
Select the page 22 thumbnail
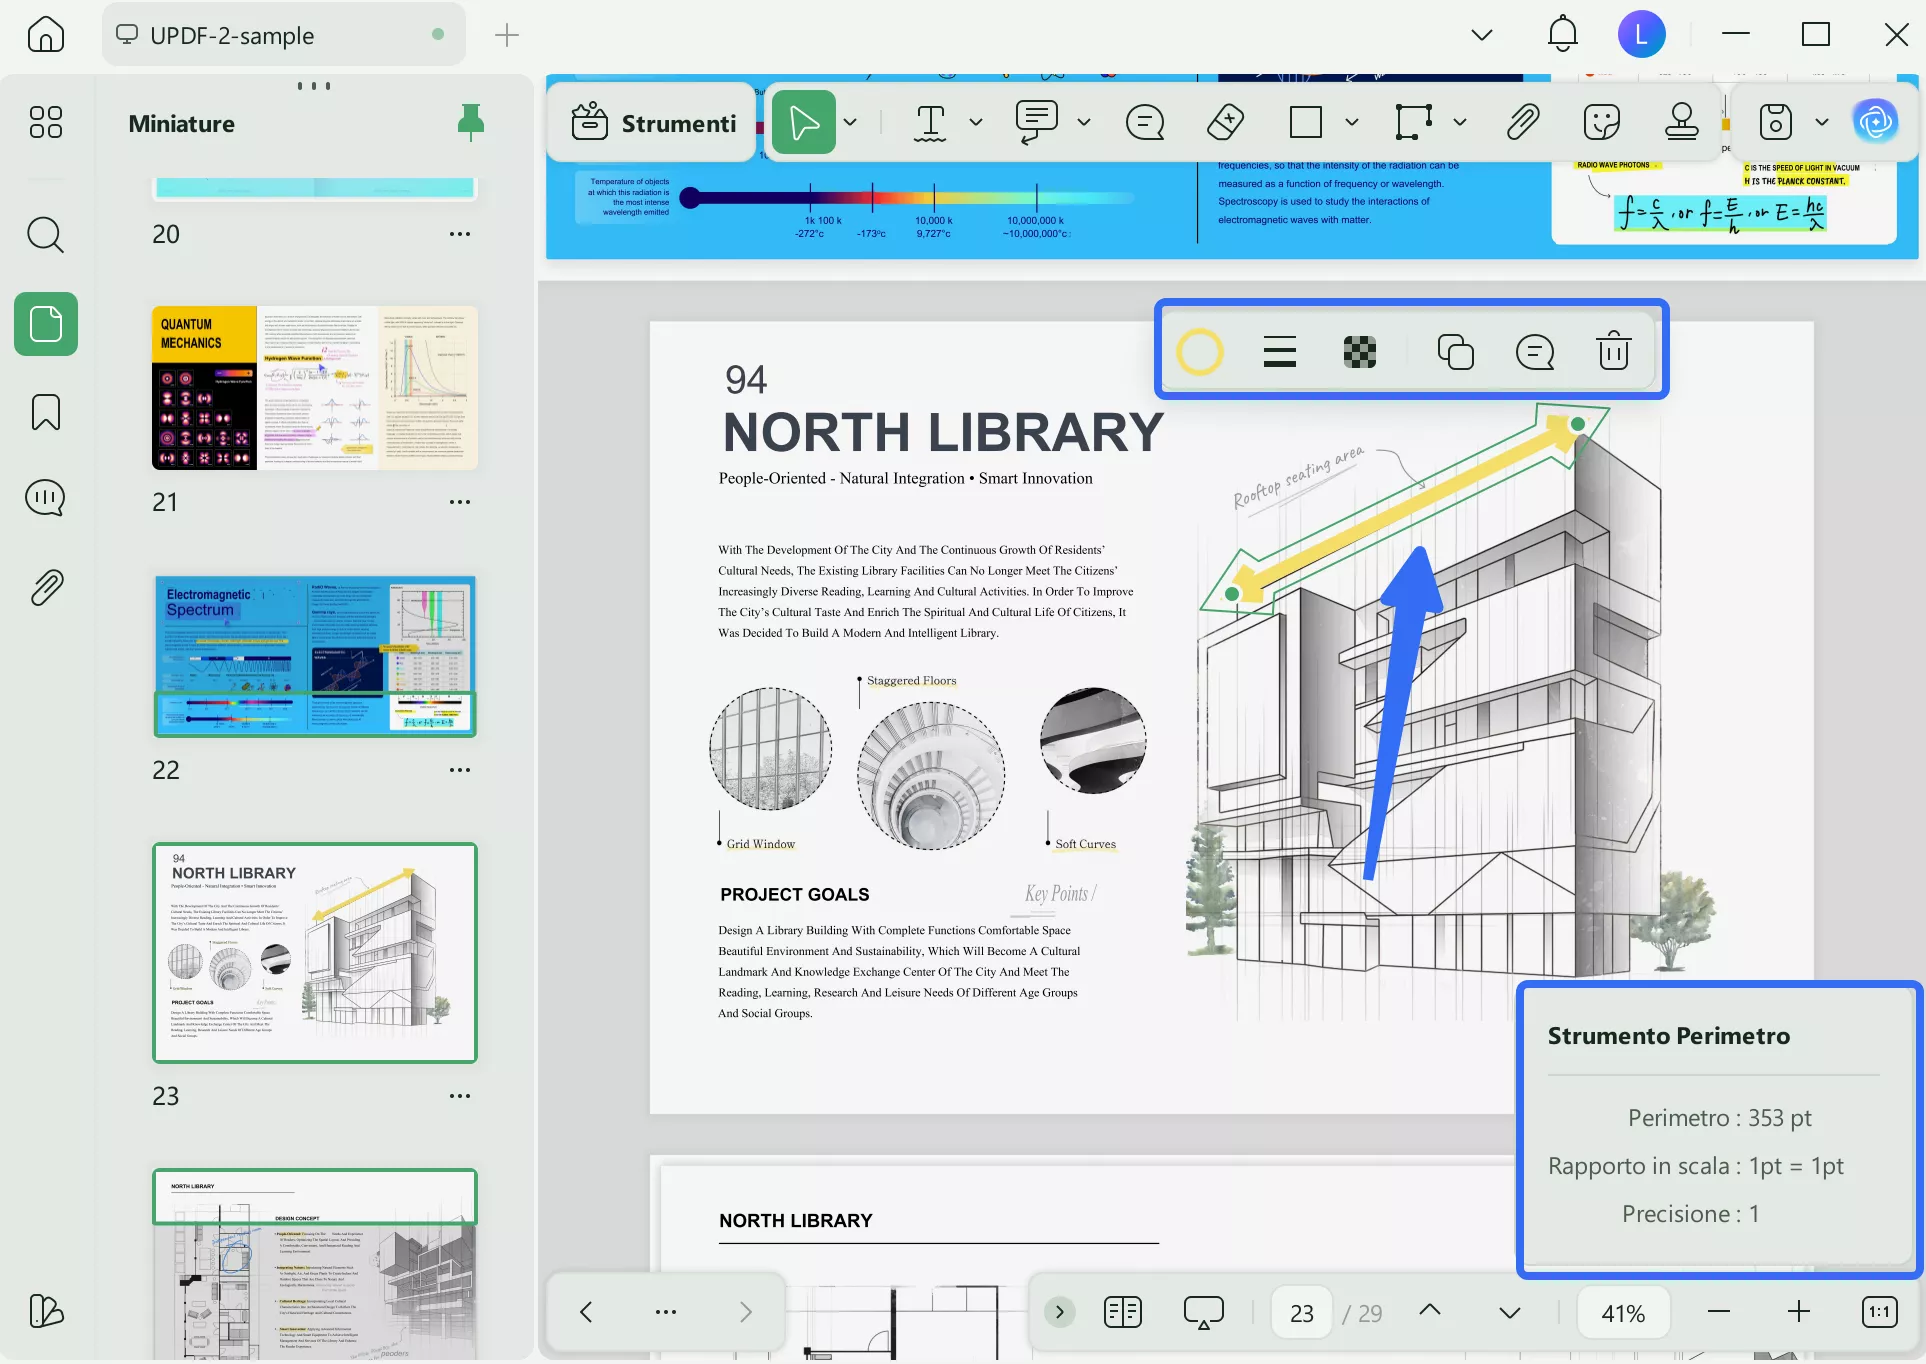click(315, 656)
